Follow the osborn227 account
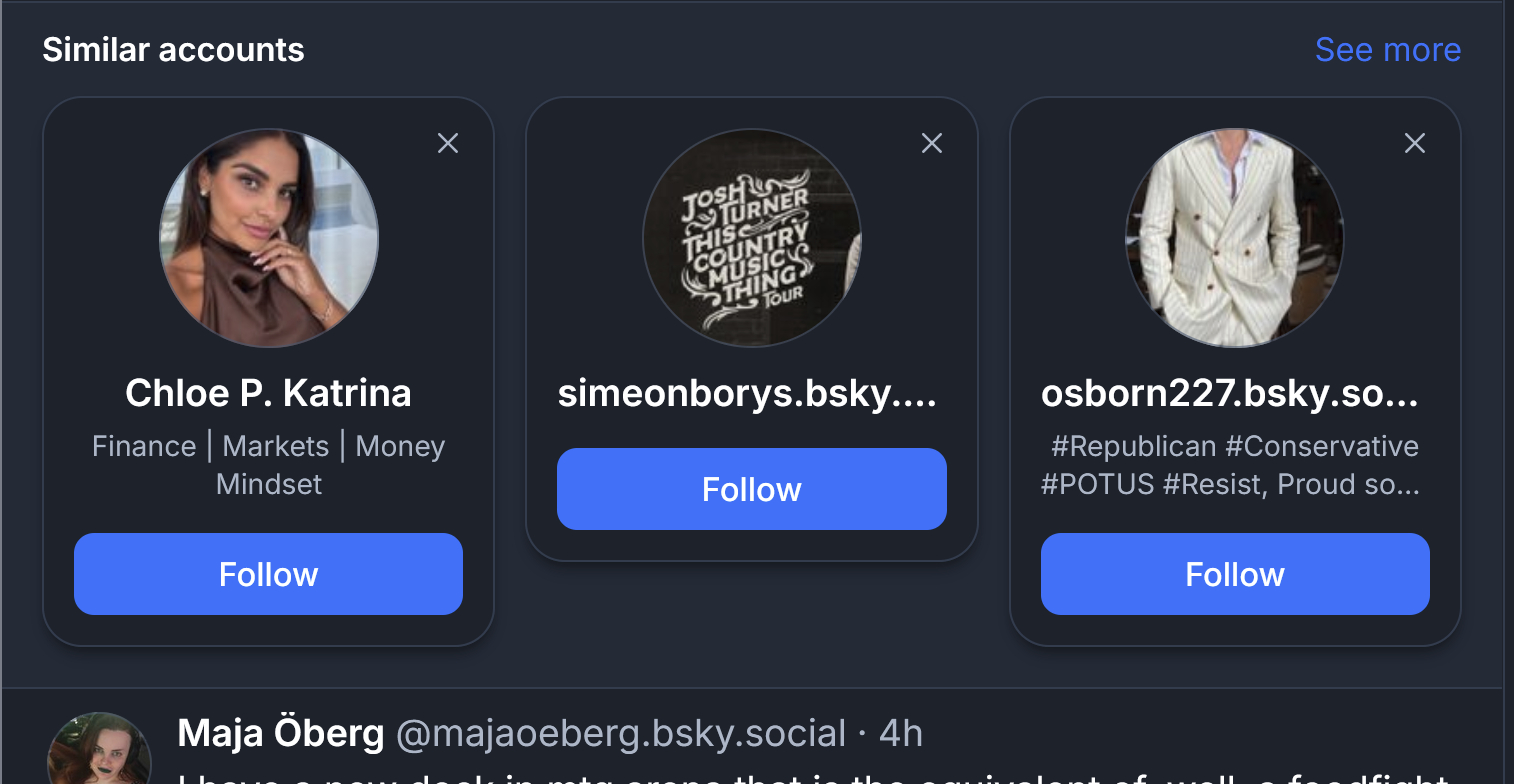The image size is (1514, 784). pos(1235,574)
